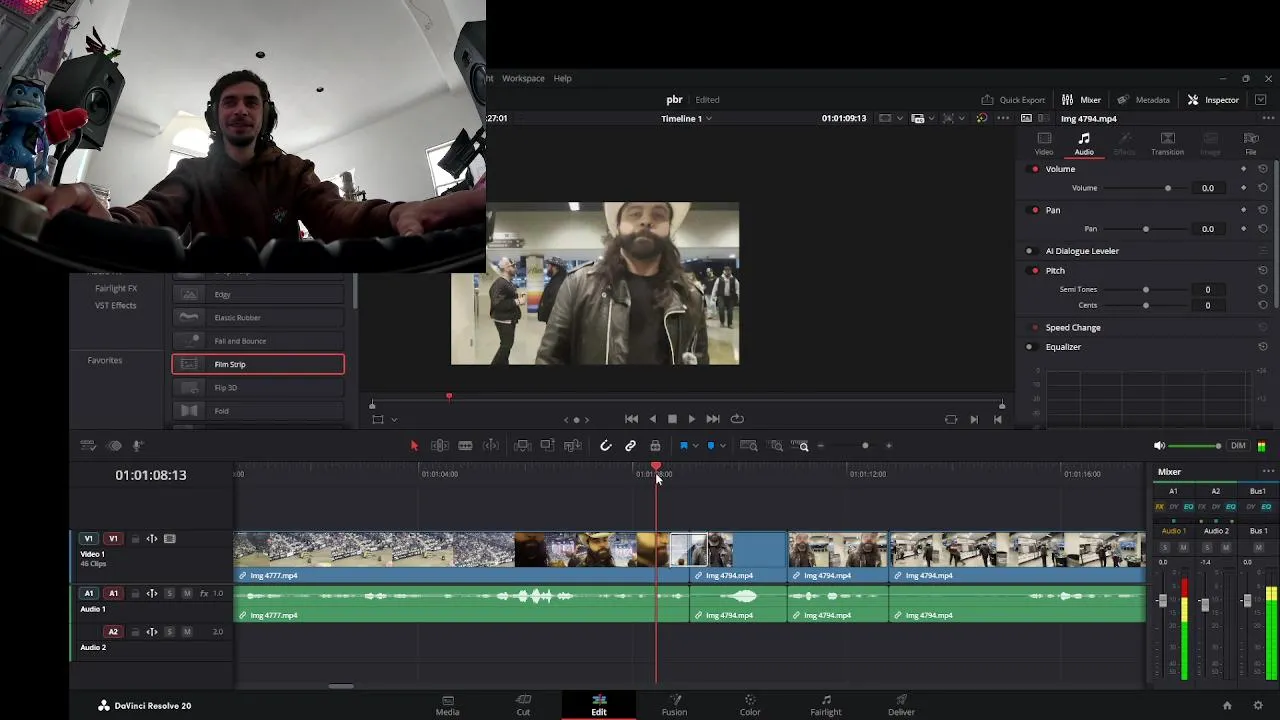The image size is (1280, 720).
Task: Click Full Extent Zoom icon
Action: (748, 446)
